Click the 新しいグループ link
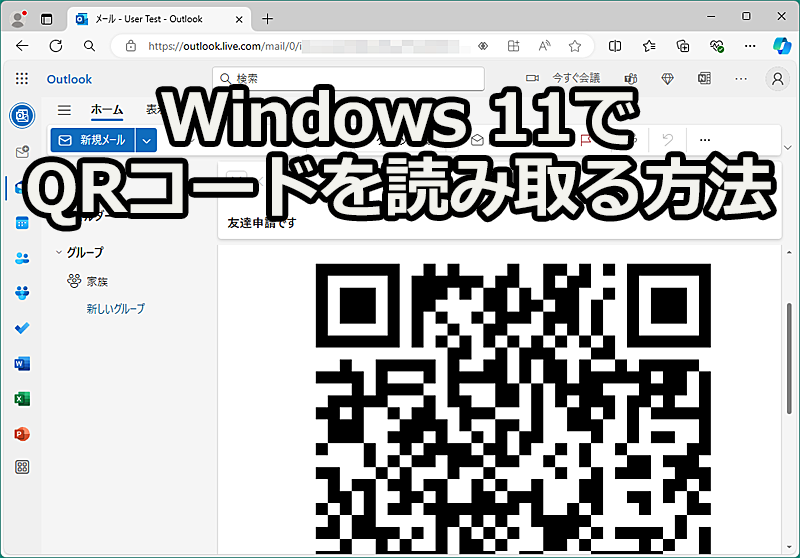This screenshot has width=800, height=558. coord(115,309)
